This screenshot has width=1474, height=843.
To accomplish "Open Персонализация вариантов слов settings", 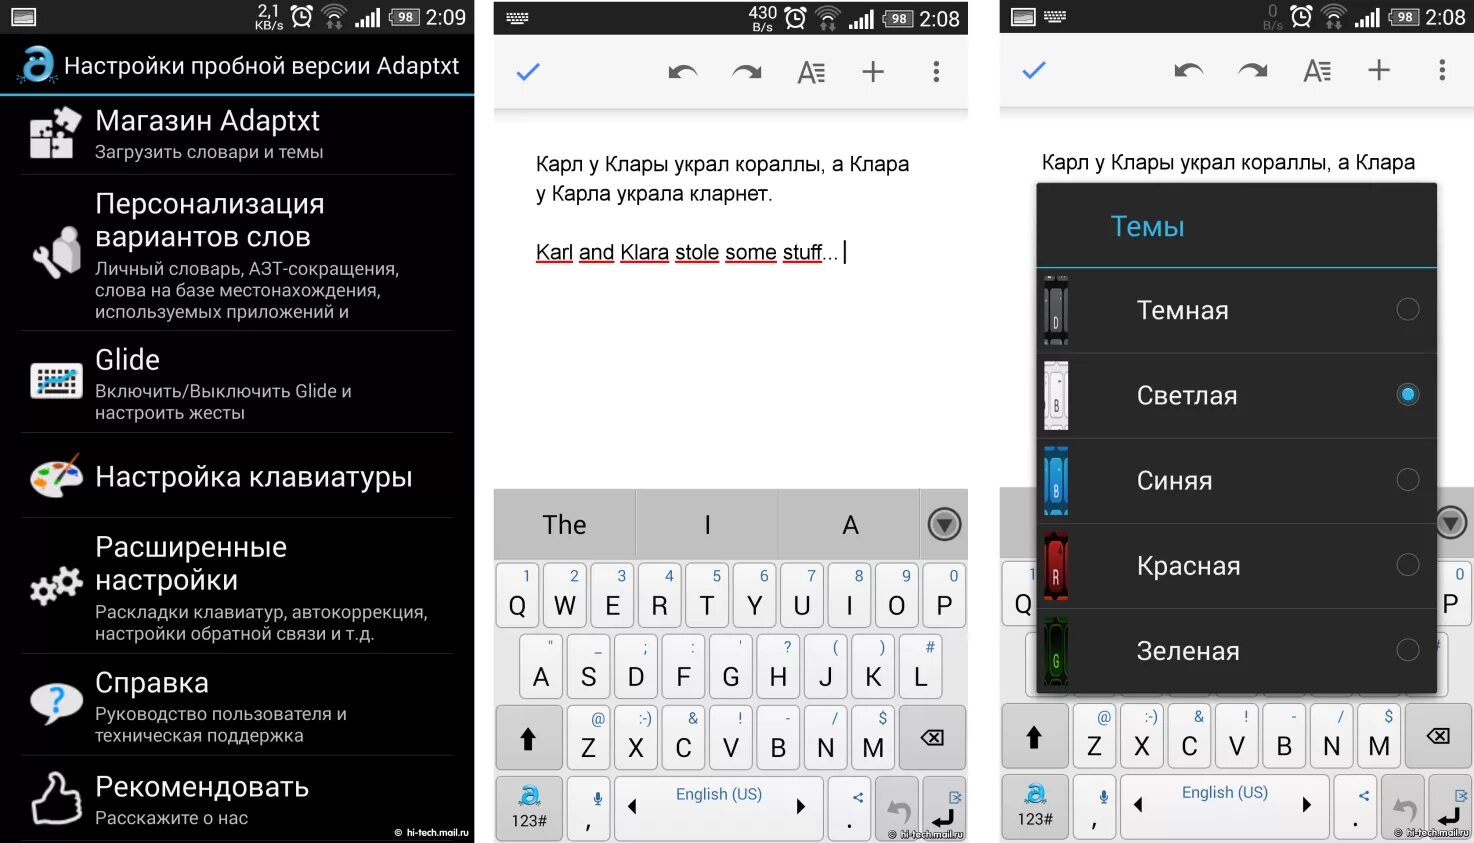I will [237, 253].
